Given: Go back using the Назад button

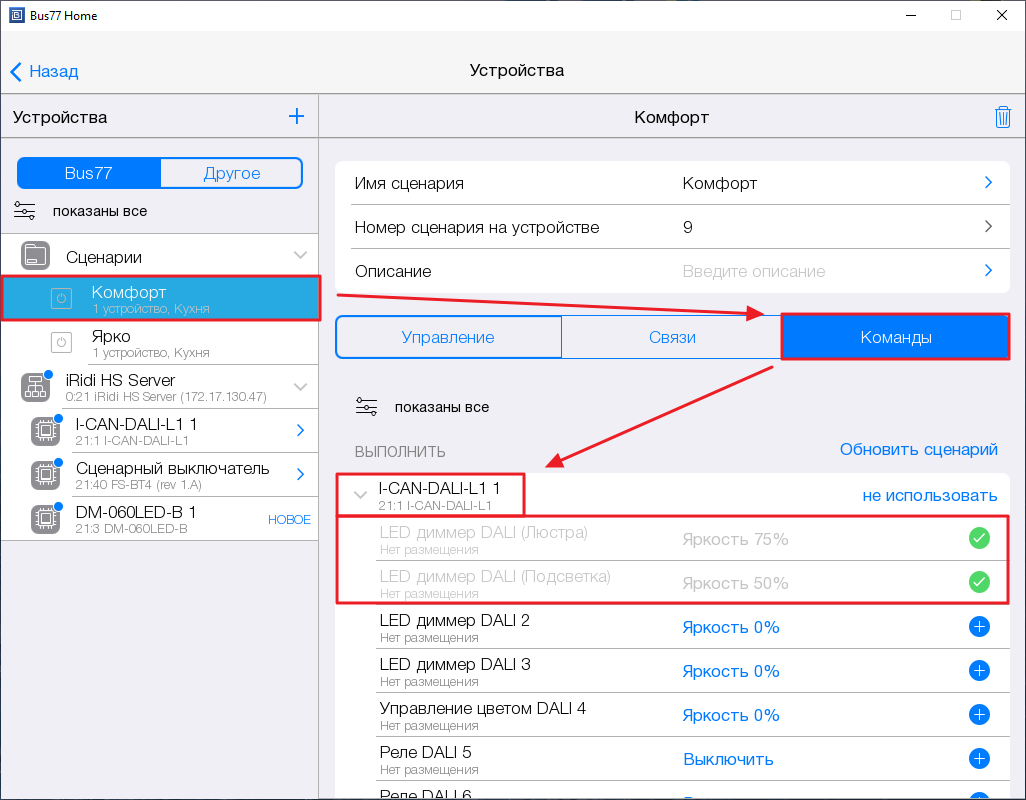Looking at the screenshot, I should (45, 71).
